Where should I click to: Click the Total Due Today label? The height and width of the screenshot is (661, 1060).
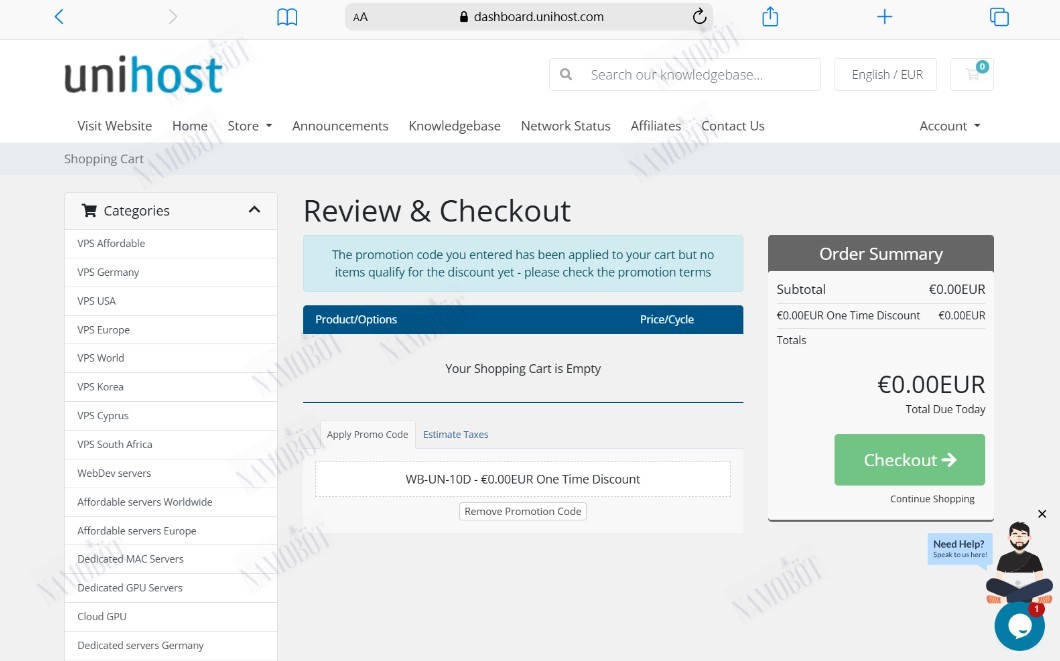945,409
